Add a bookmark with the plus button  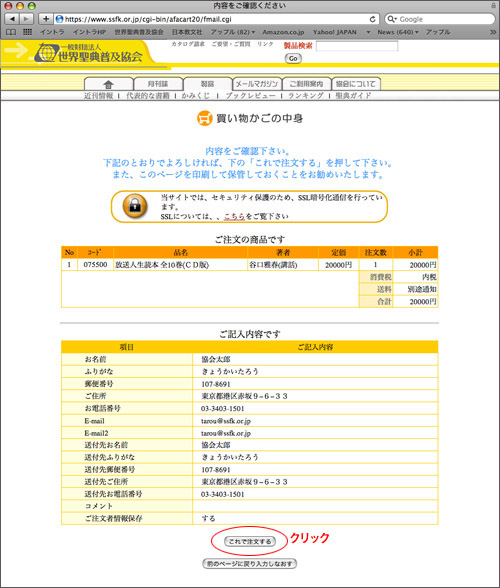coord(45,19)
